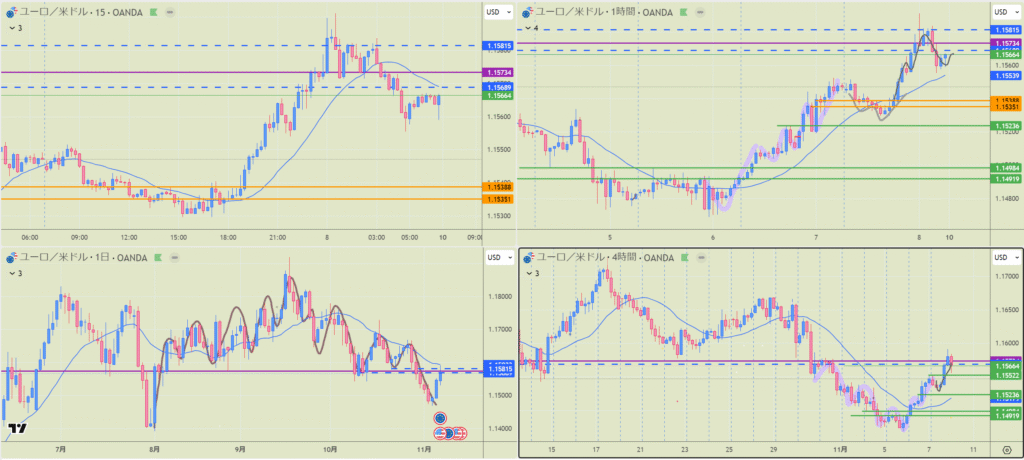
Task: Open the USD currency dropdown on the 15-minute chart
Action: pyautogui.click(x=498, y=12)
